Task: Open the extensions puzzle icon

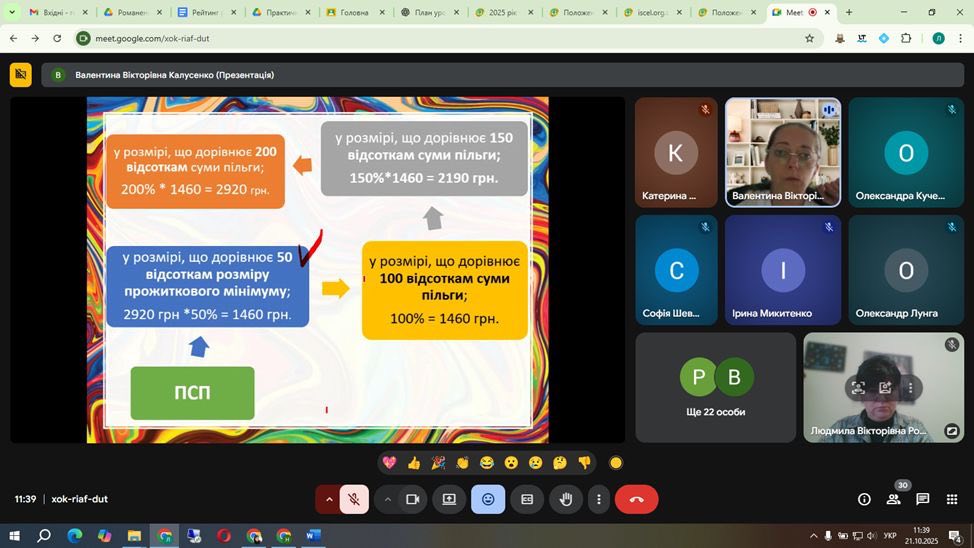Action: coord(906,39)
